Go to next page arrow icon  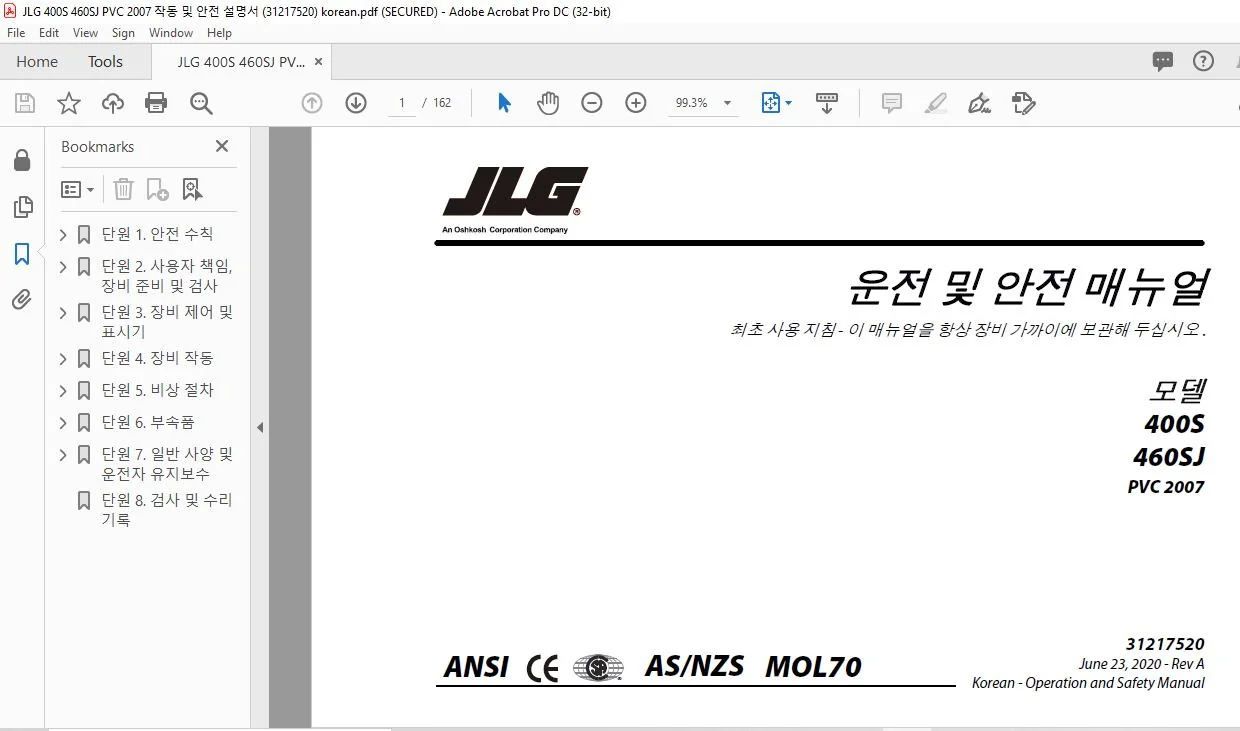pyautogui.click(x=356, y=103)
